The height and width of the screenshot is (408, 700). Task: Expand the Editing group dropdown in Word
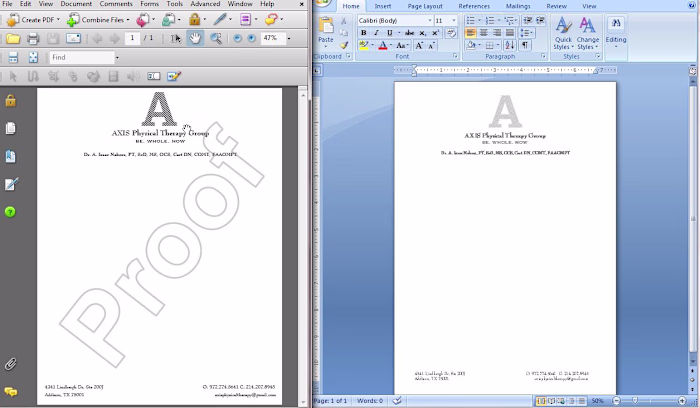tap(616, 33)
